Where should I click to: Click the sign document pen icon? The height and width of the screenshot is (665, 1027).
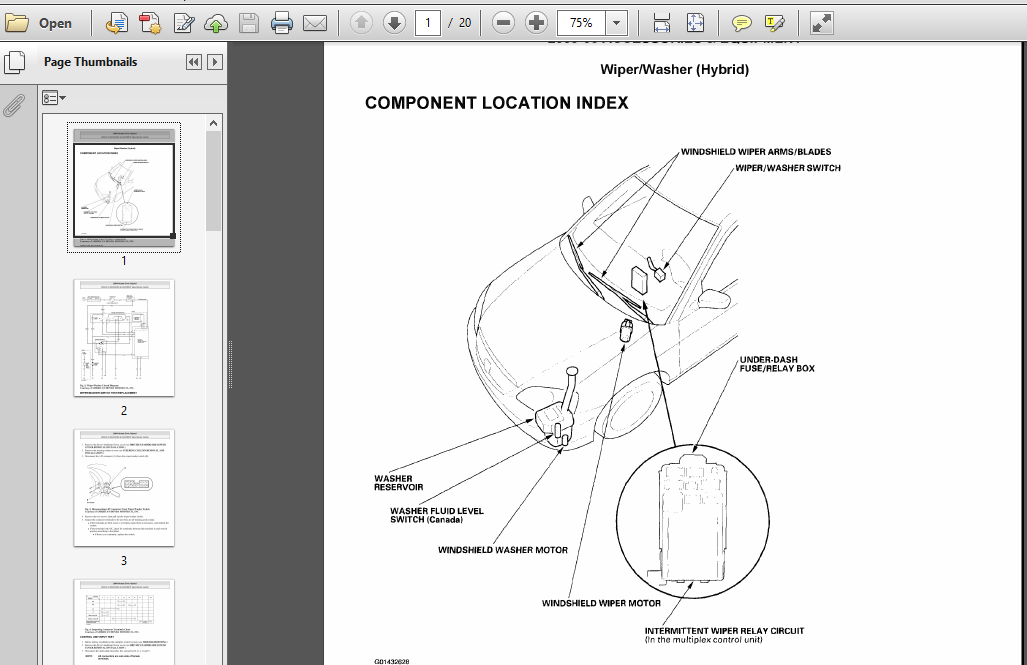coord(183,24)
